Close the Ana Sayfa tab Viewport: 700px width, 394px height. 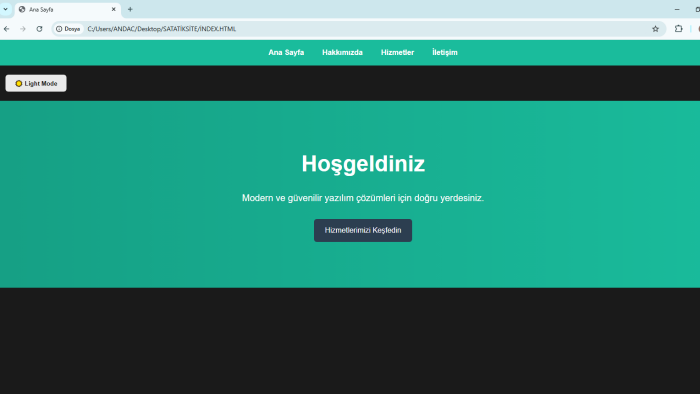click(x=113, y=9)
